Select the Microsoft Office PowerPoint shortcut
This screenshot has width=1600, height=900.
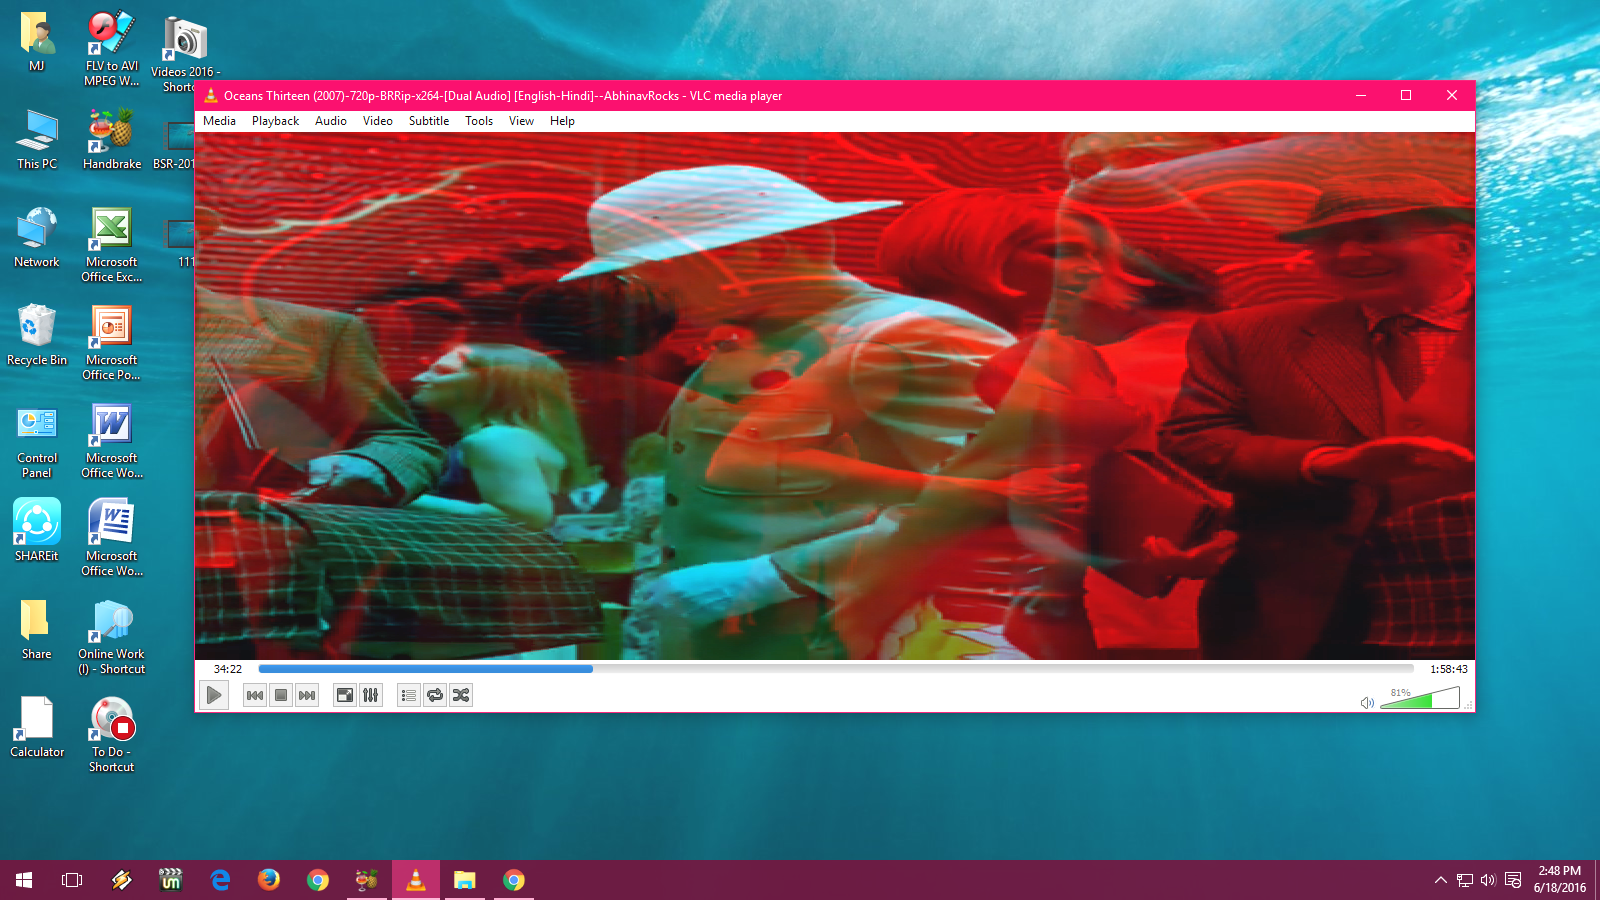(112, 343)
